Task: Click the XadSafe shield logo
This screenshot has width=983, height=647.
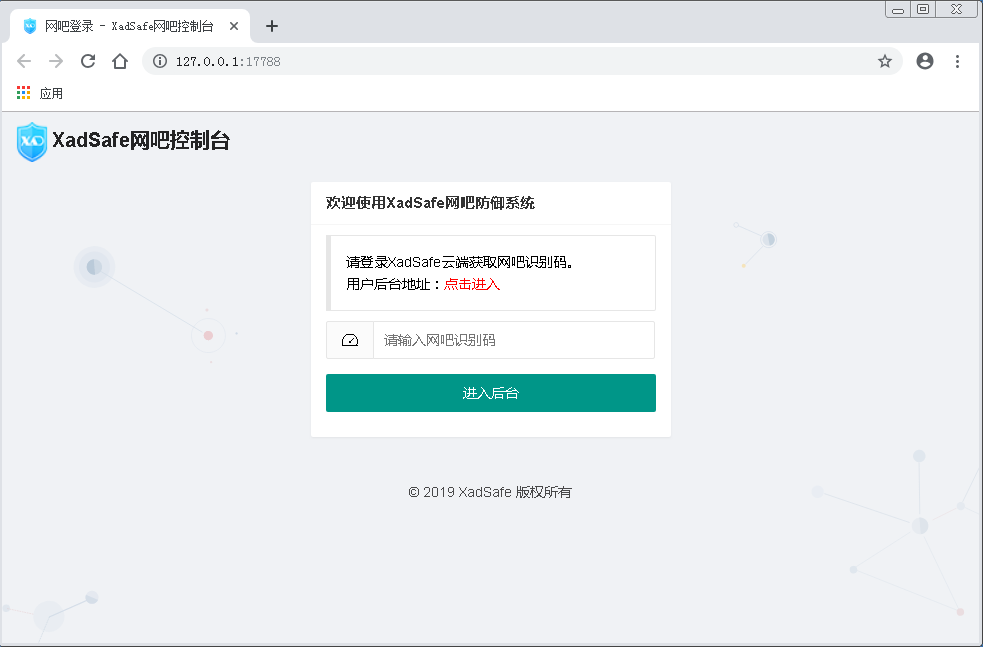Action: [x=31, y=142]
